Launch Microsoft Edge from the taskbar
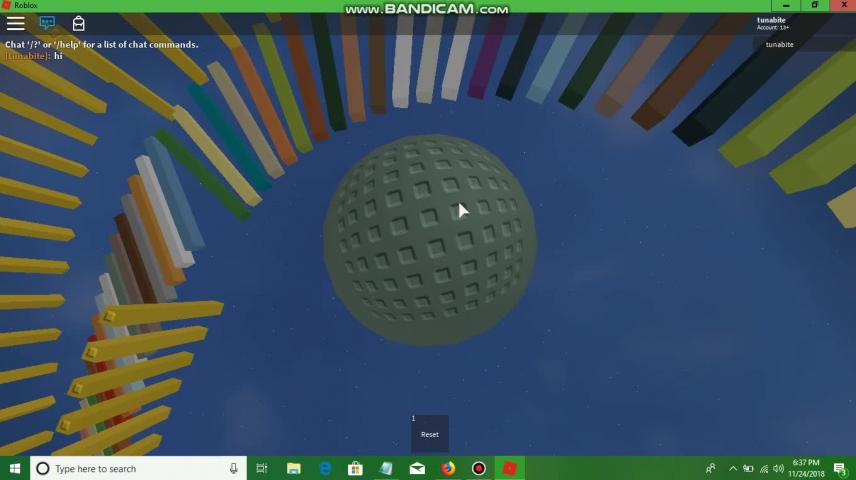 tap(325, 469)
